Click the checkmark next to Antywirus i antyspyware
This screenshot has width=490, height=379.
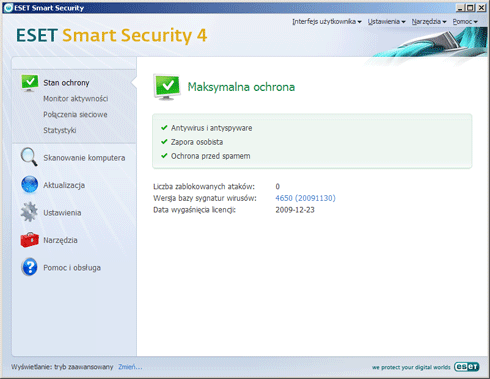coord(164,128)
